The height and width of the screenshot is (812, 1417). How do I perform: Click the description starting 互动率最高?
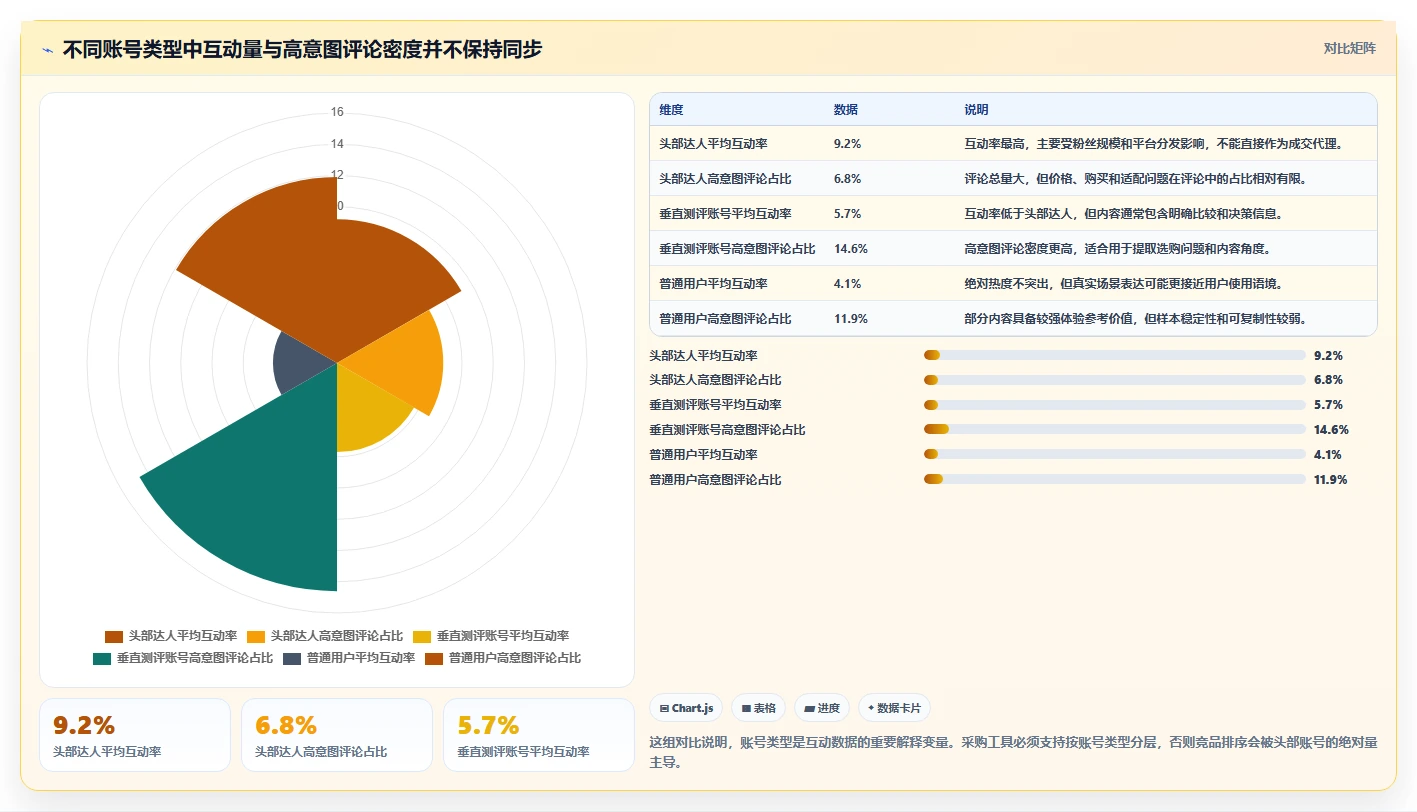[1153, 143]
